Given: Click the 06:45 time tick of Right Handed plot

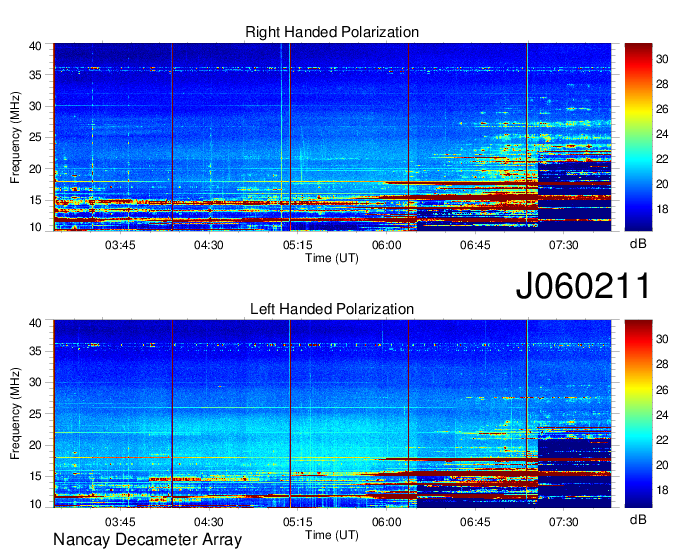Looking at the screenshot, I should tap(475, 245).
